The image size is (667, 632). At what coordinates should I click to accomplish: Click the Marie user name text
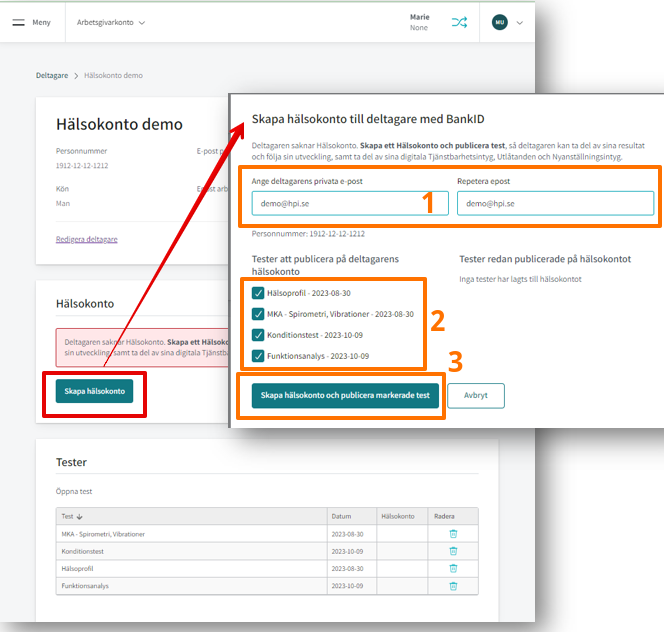pos(419,17)
